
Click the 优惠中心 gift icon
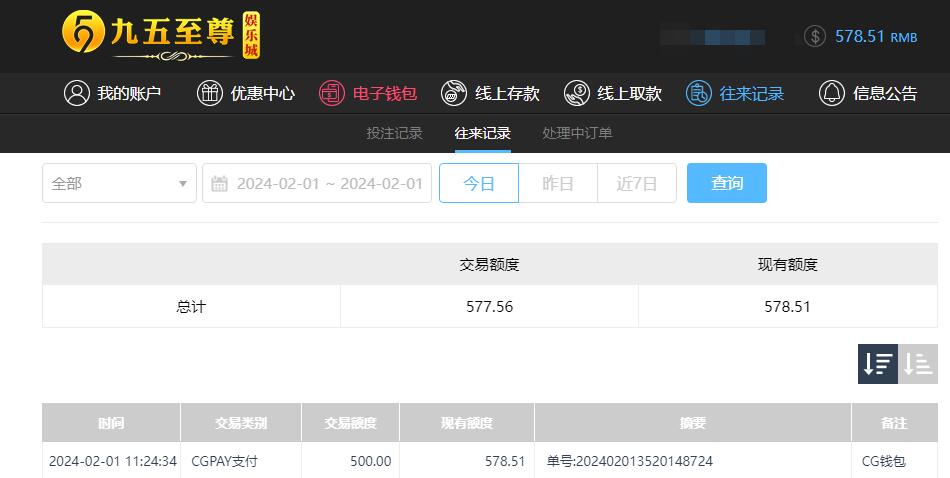[210, 93]
